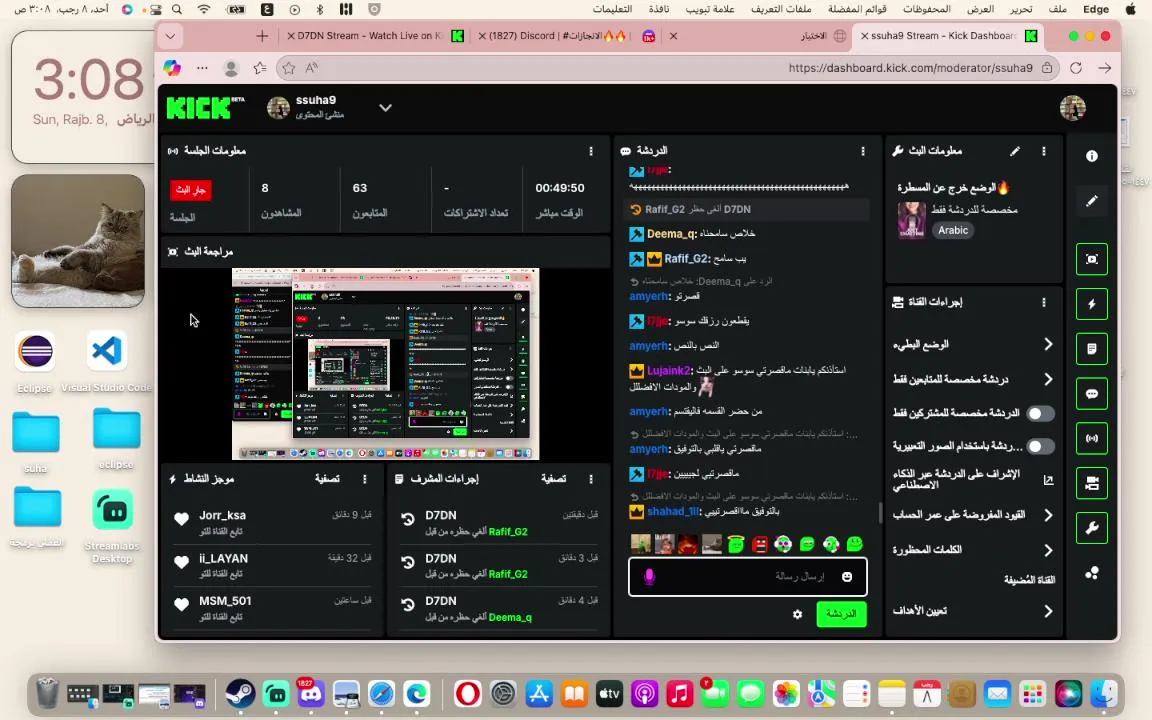Open تصفية filter in the موجز النشاط panel
1152x720 pixels.
pos(327,479)
